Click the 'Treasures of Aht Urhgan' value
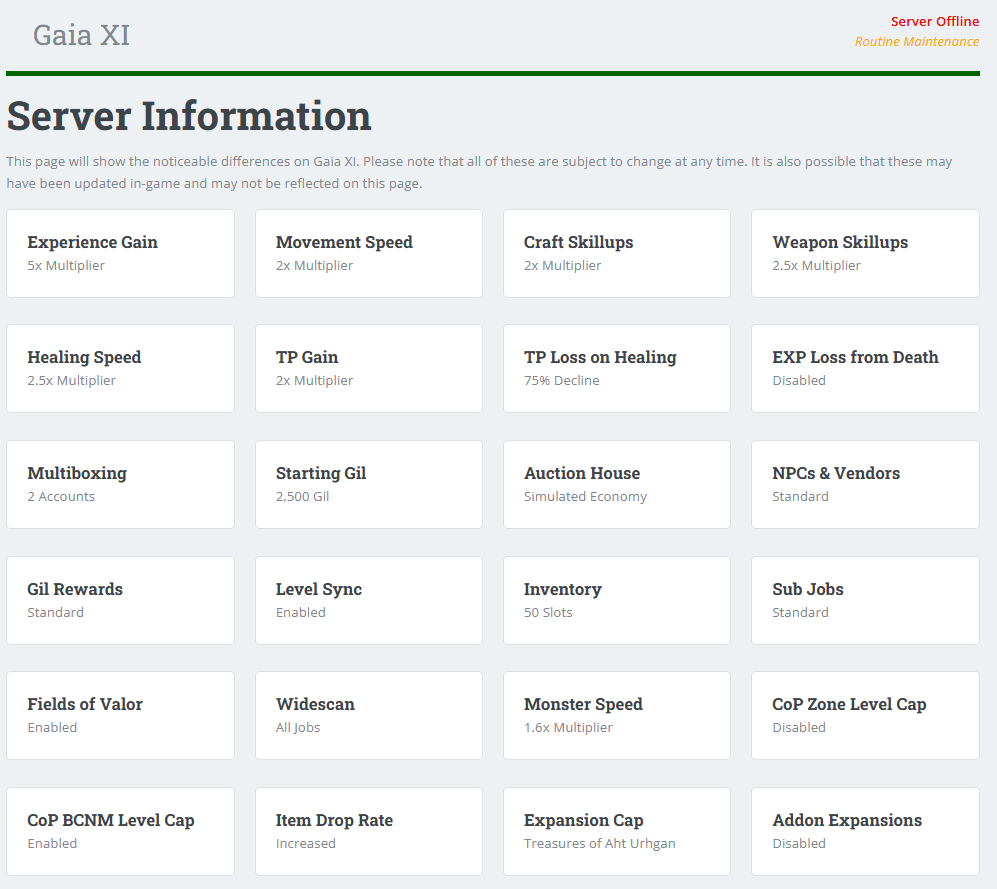997x889 pixels. pyautogui.click(x=600, y=843)
